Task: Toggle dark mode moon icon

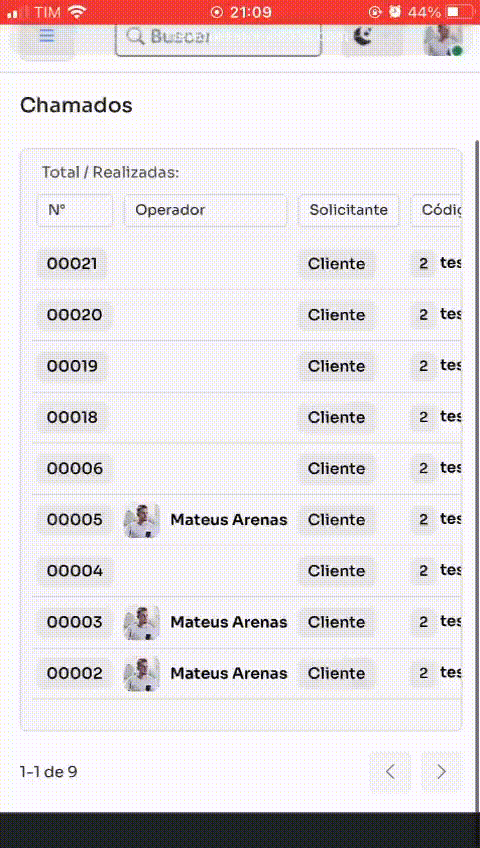Action: coord(363,37)
